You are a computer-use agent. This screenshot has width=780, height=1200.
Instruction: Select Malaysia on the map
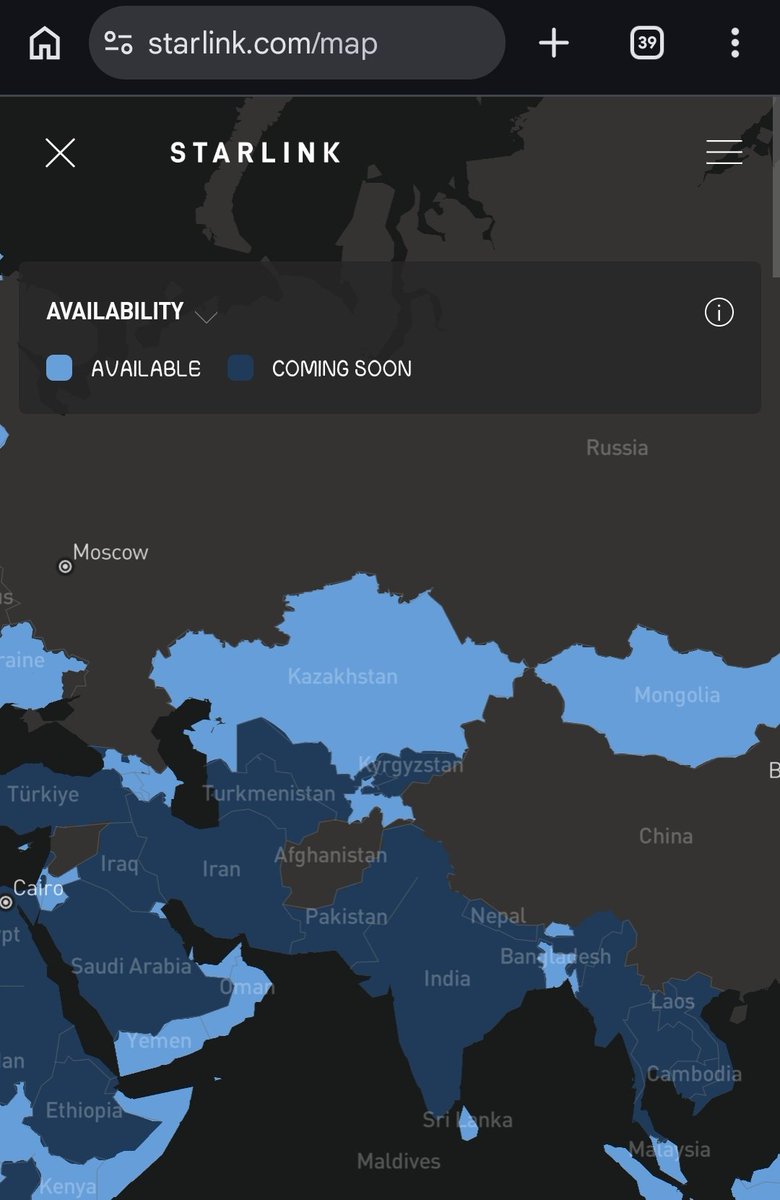coord(670,1150)
